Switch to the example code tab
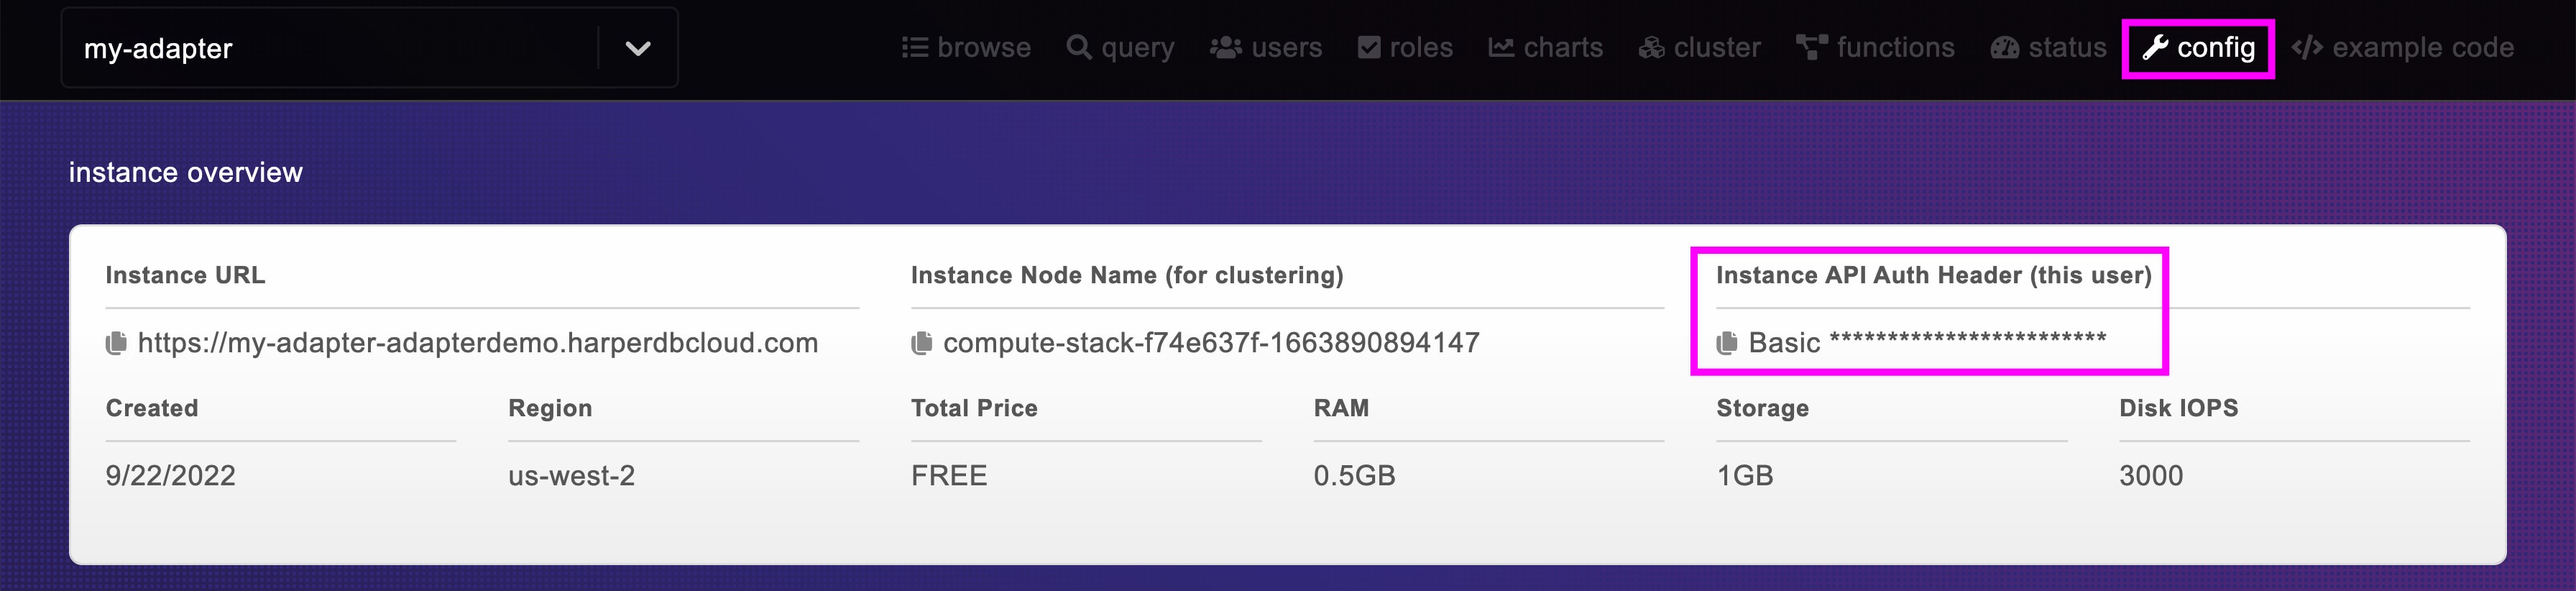The width and height of the screenshot is (2576, 591). click(2402, 48)
